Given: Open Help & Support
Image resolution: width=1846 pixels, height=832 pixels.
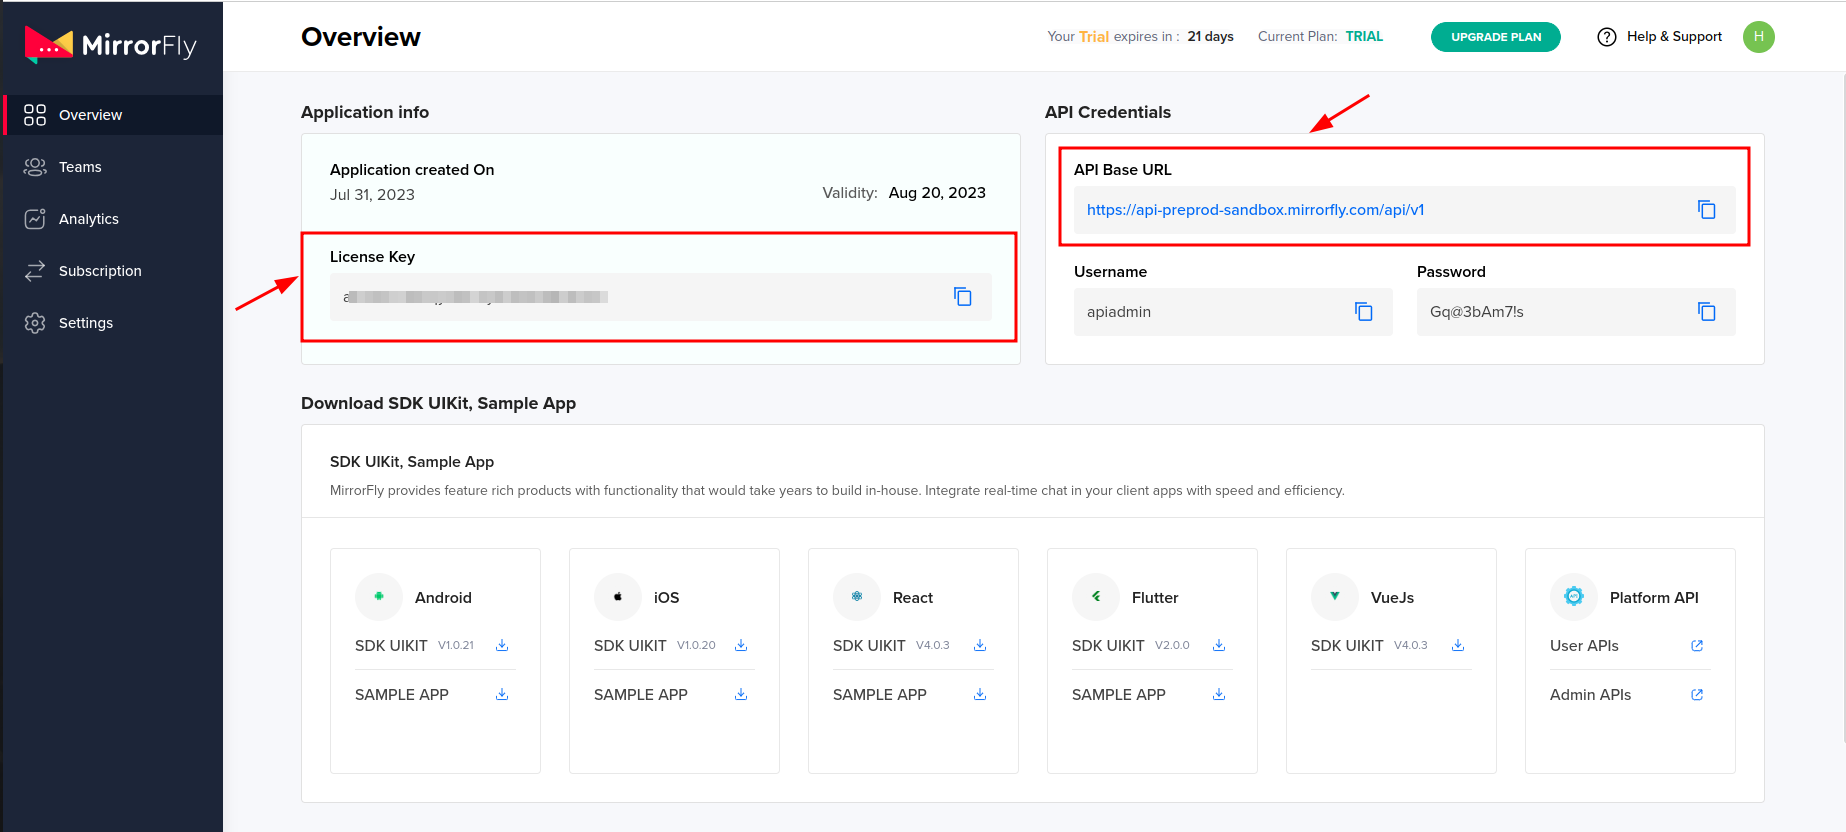Looking at the screenshot, I should pyautogui.click(x=1660, y=37).
